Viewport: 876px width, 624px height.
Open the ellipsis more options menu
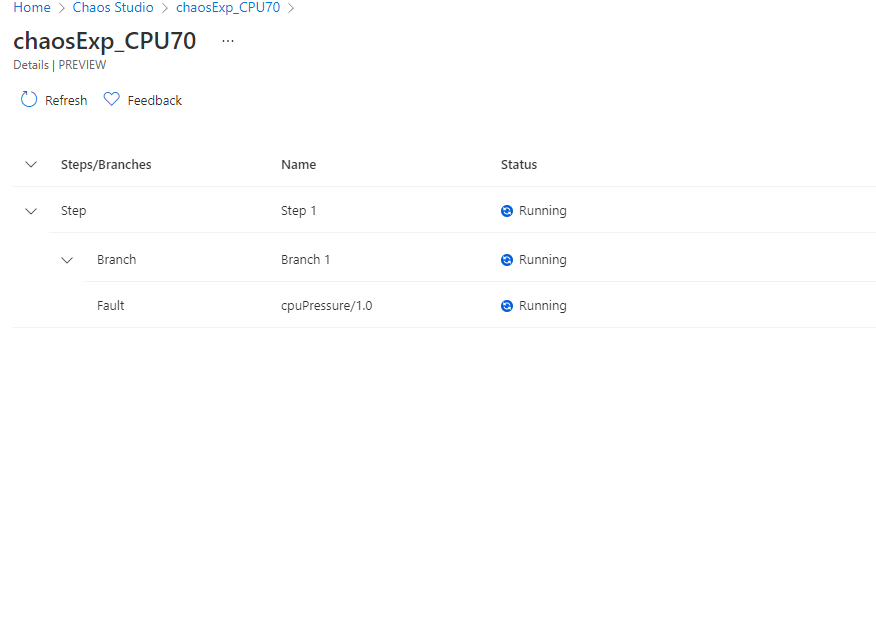click(228, 41)
